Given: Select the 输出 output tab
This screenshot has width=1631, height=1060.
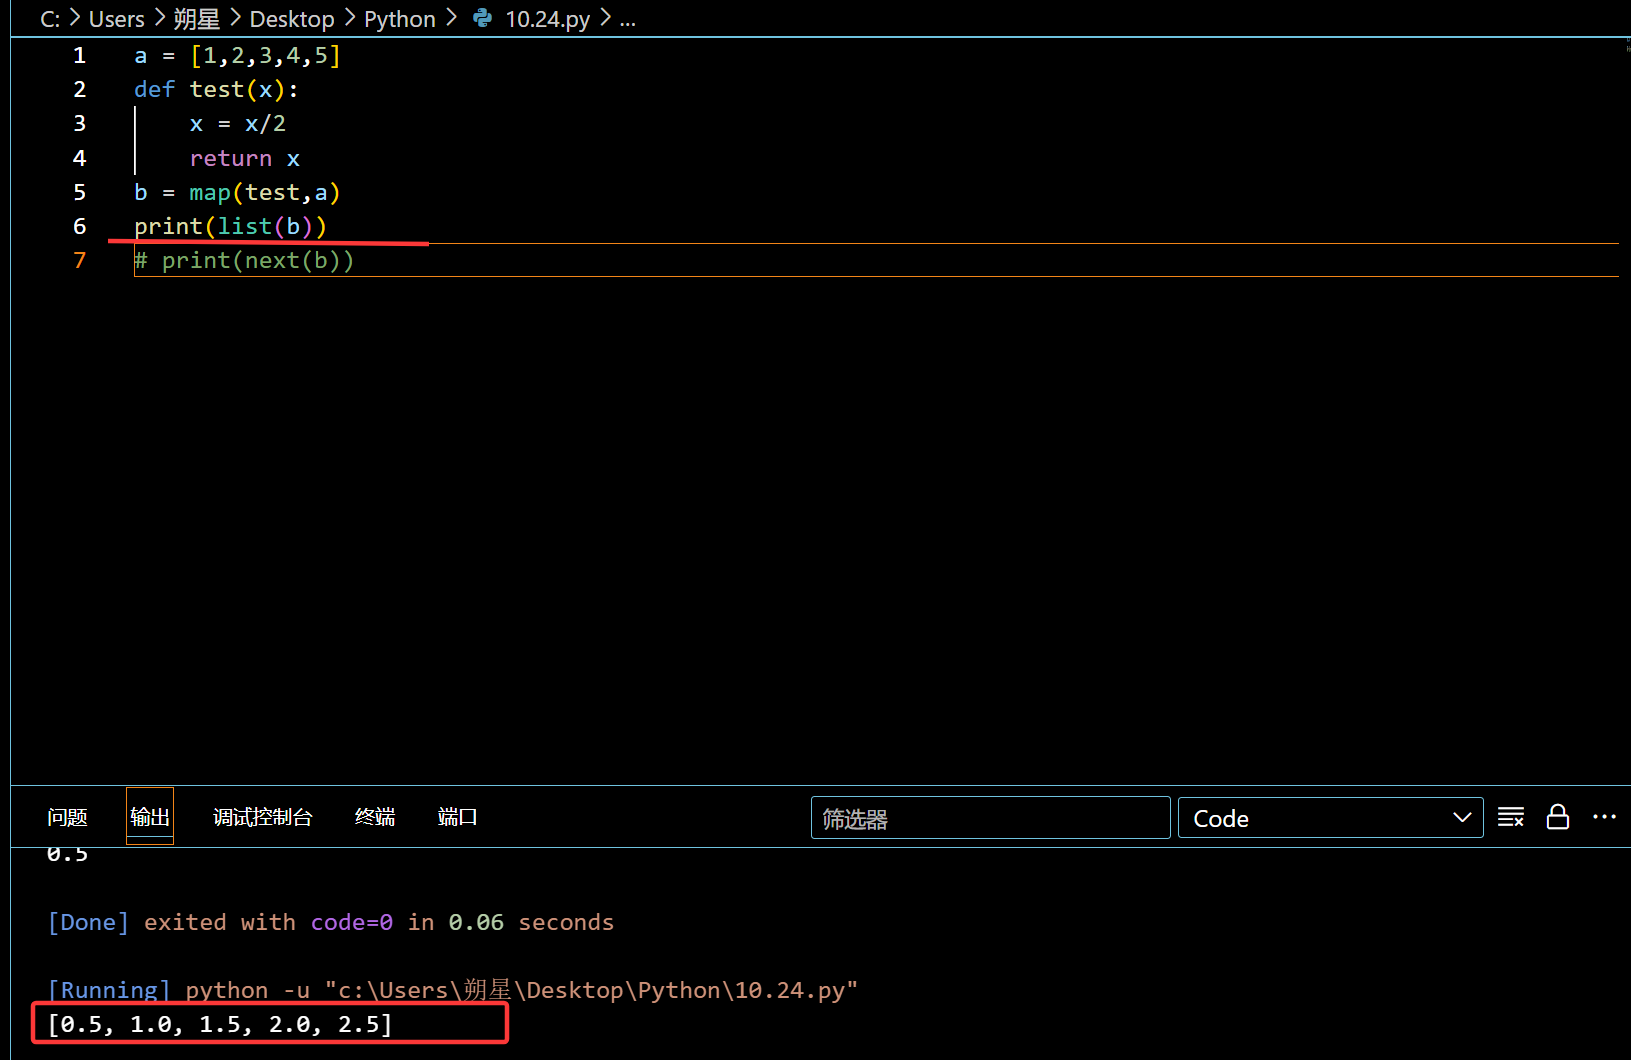Looking at the screenshot, I should pos(150,817).
